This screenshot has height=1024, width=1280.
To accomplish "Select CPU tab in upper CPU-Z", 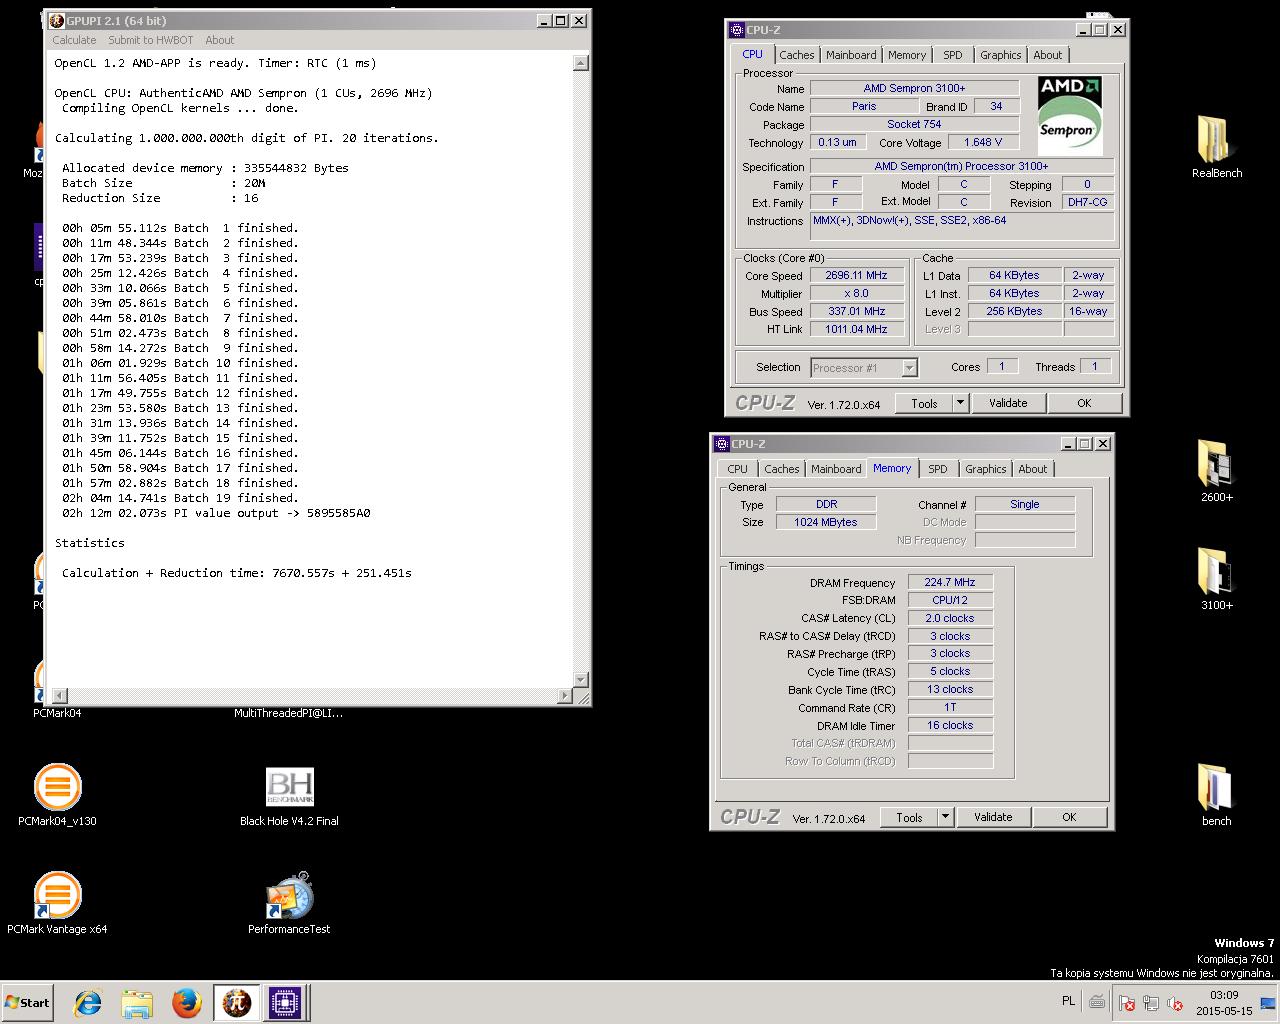I will (752, 54).
